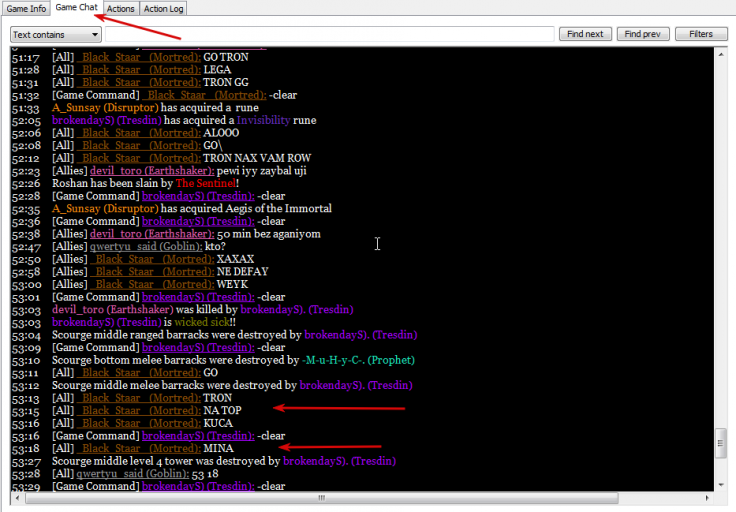Select text 'Roshan has been slain by'
Viewport: 736px width, 512px height.
tap(113, 183)
